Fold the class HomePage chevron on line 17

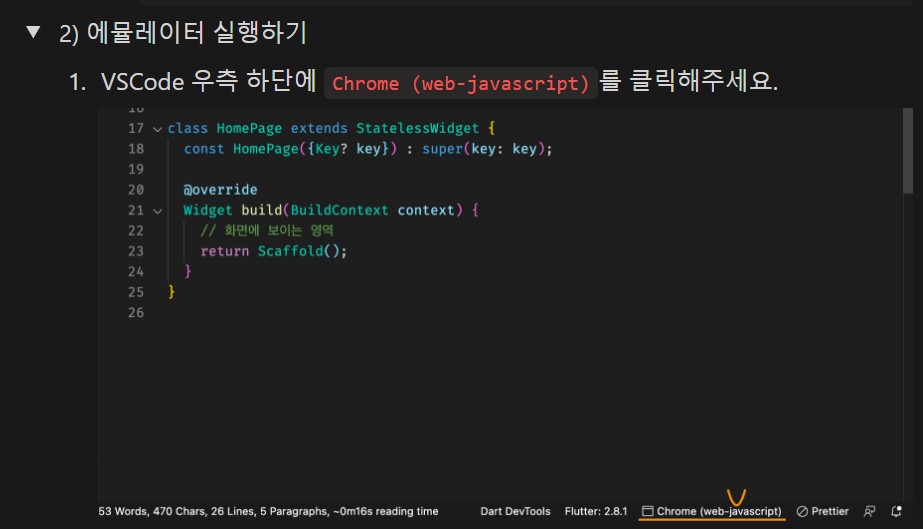tap(157, 129)
